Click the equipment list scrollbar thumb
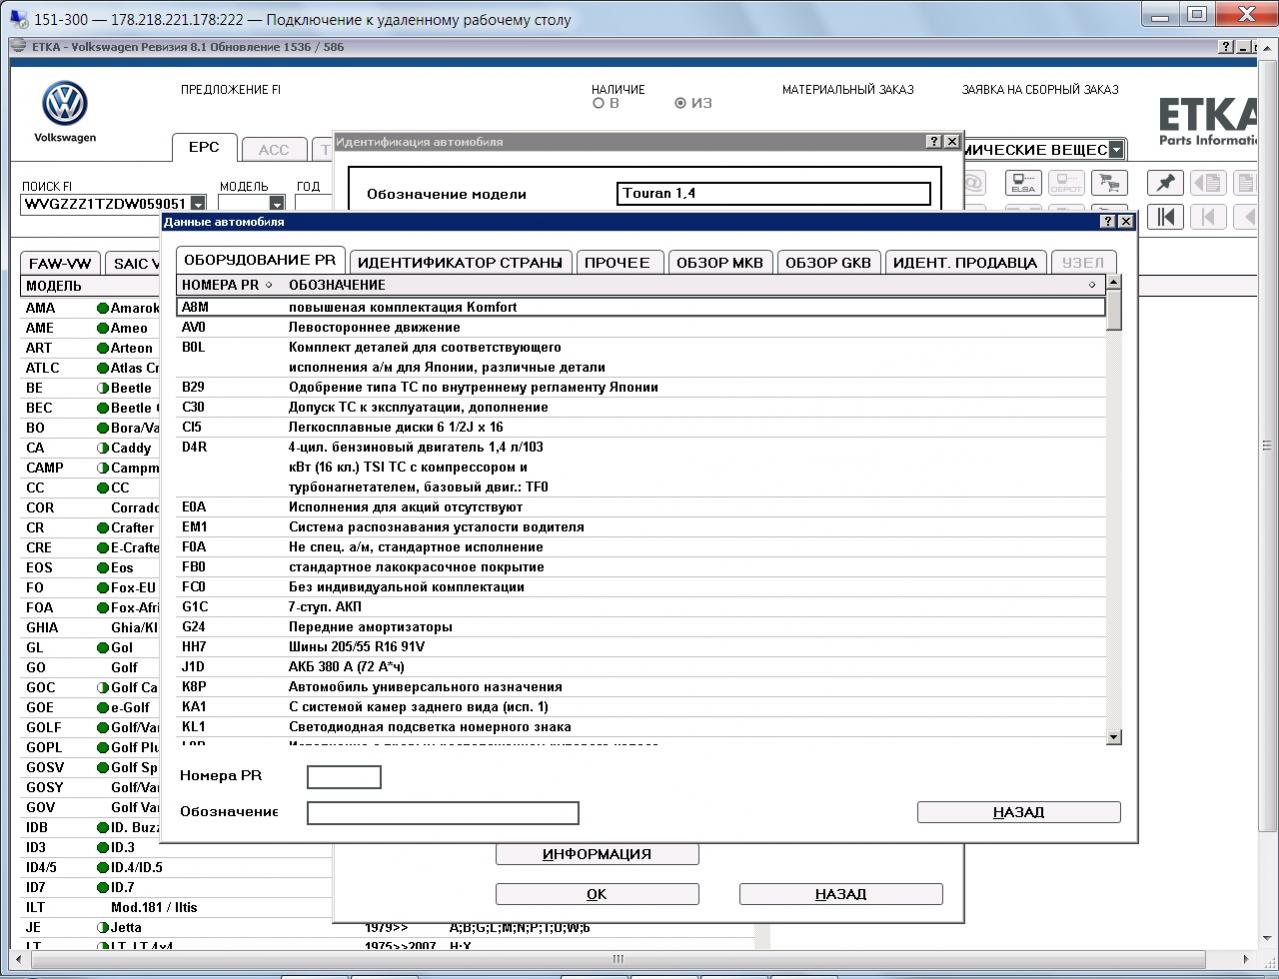Viewport: 1279px width, 979px height. 1114,310
